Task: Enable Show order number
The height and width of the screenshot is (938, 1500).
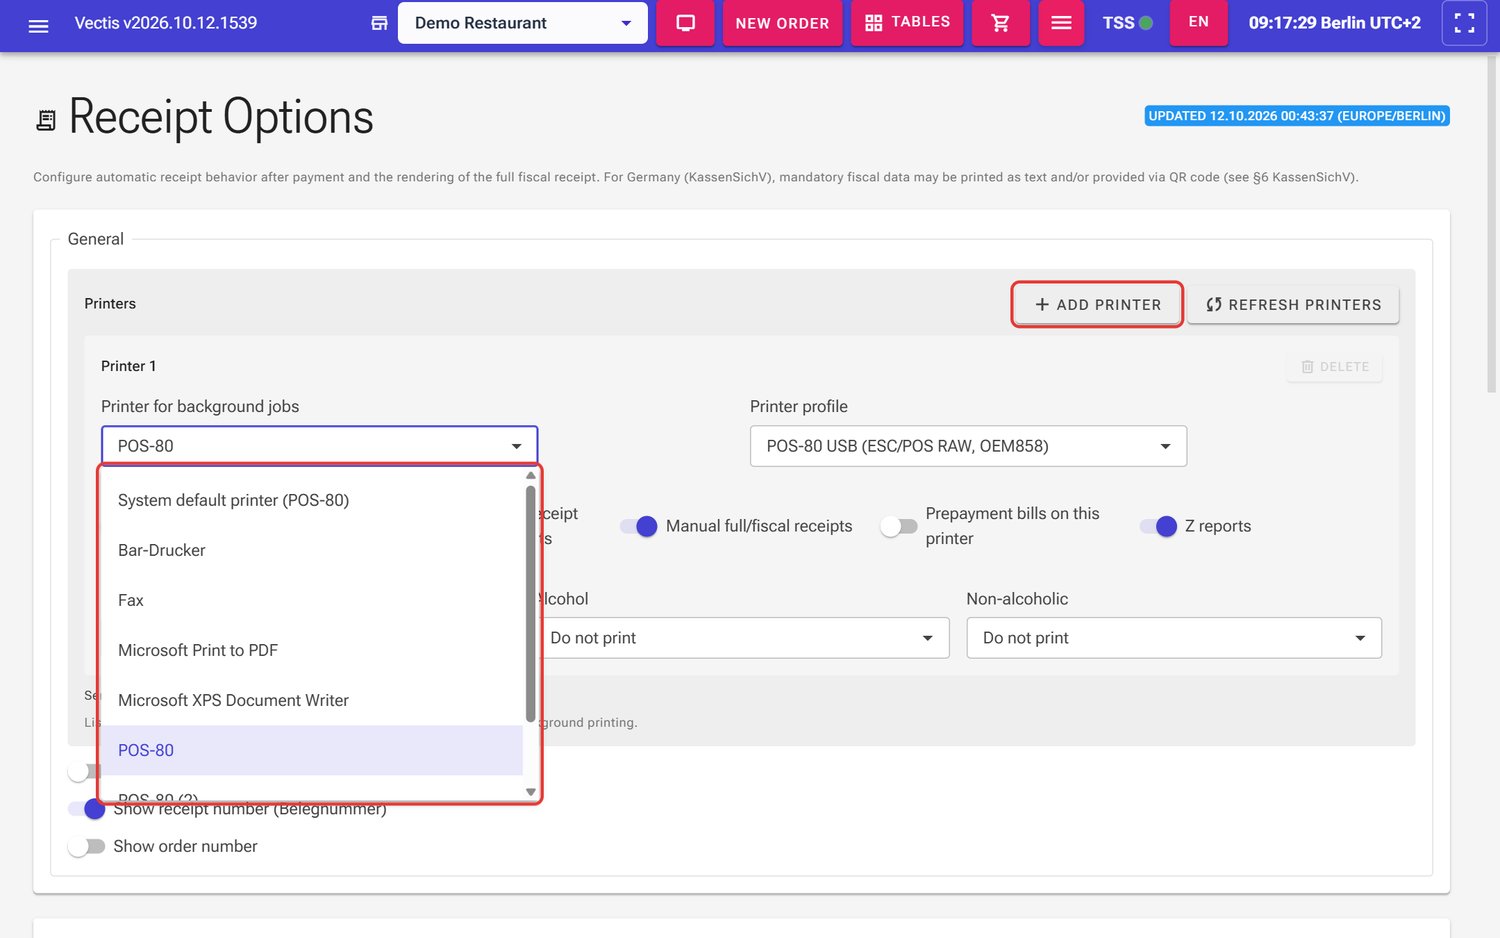Action: [87, 846]
